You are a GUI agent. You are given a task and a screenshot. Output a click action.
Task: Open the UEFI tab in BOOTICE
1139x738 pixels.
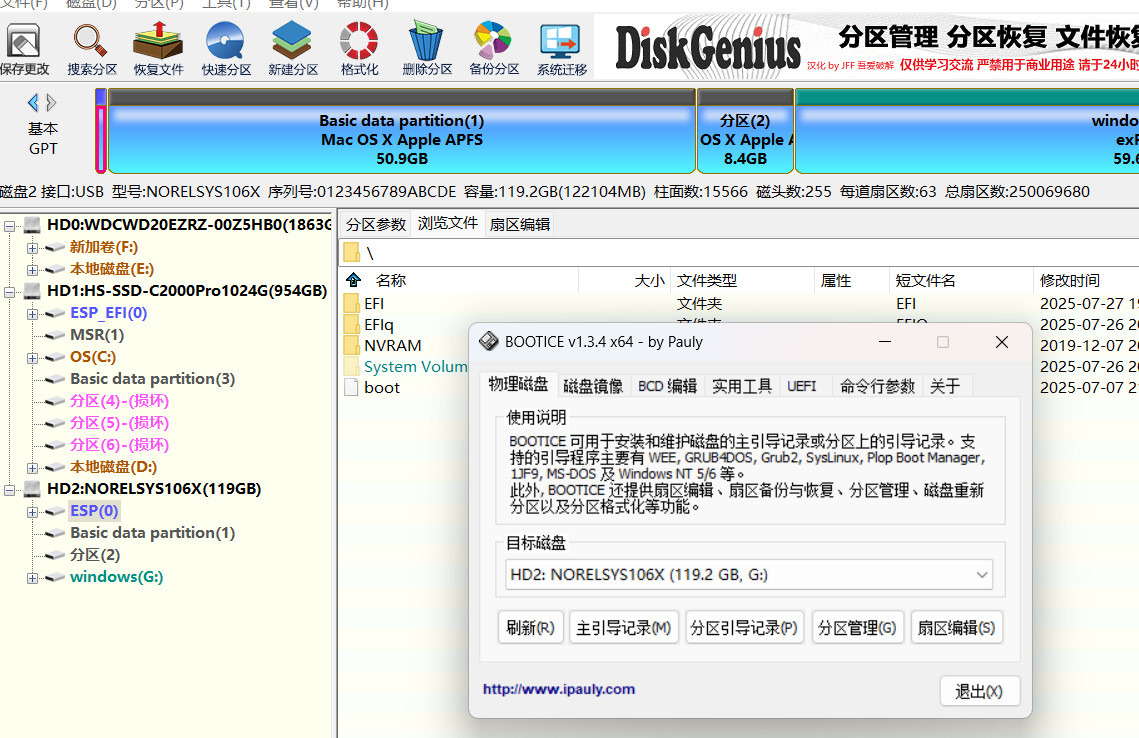pos(802,386)
